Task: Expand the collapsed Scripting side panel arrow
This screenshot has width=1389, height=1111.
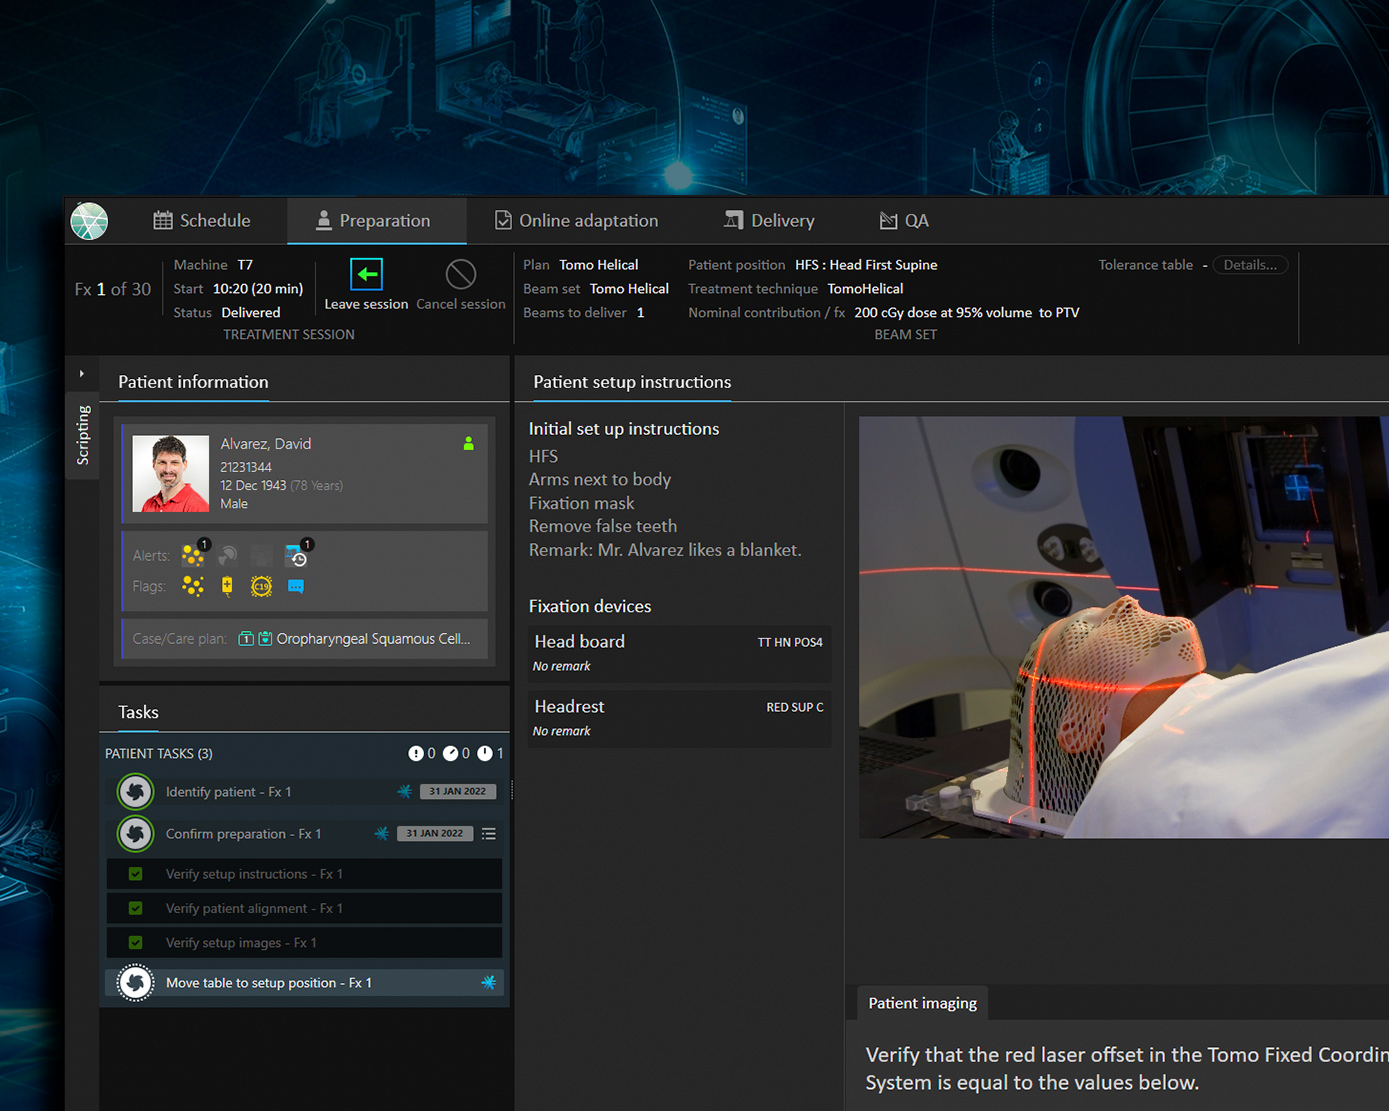Action: click(x=82, y=374)
